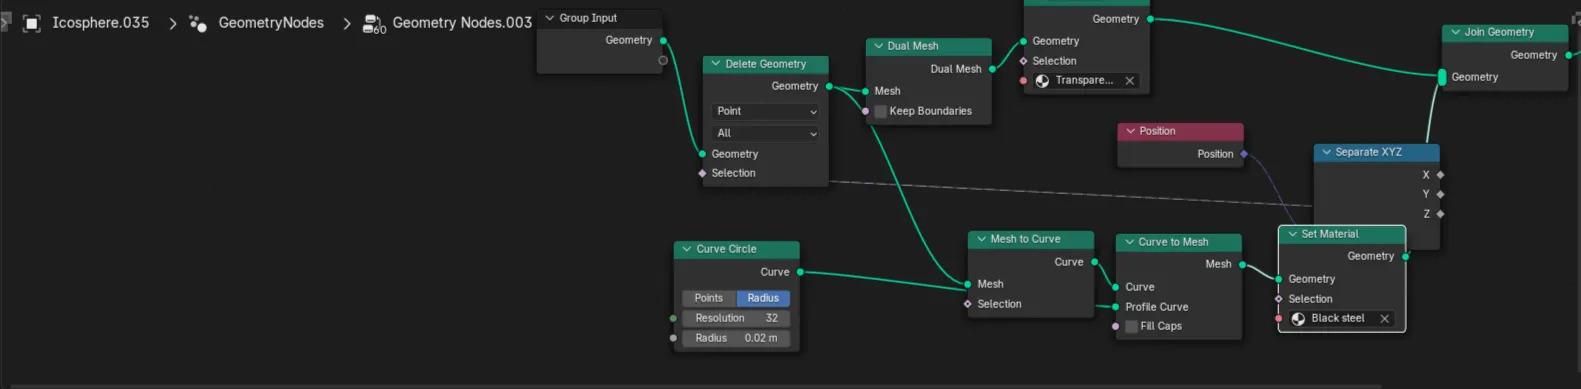Click the Dual Mesh output socket
Screen dimensions: 1581x389
(992, 69)
